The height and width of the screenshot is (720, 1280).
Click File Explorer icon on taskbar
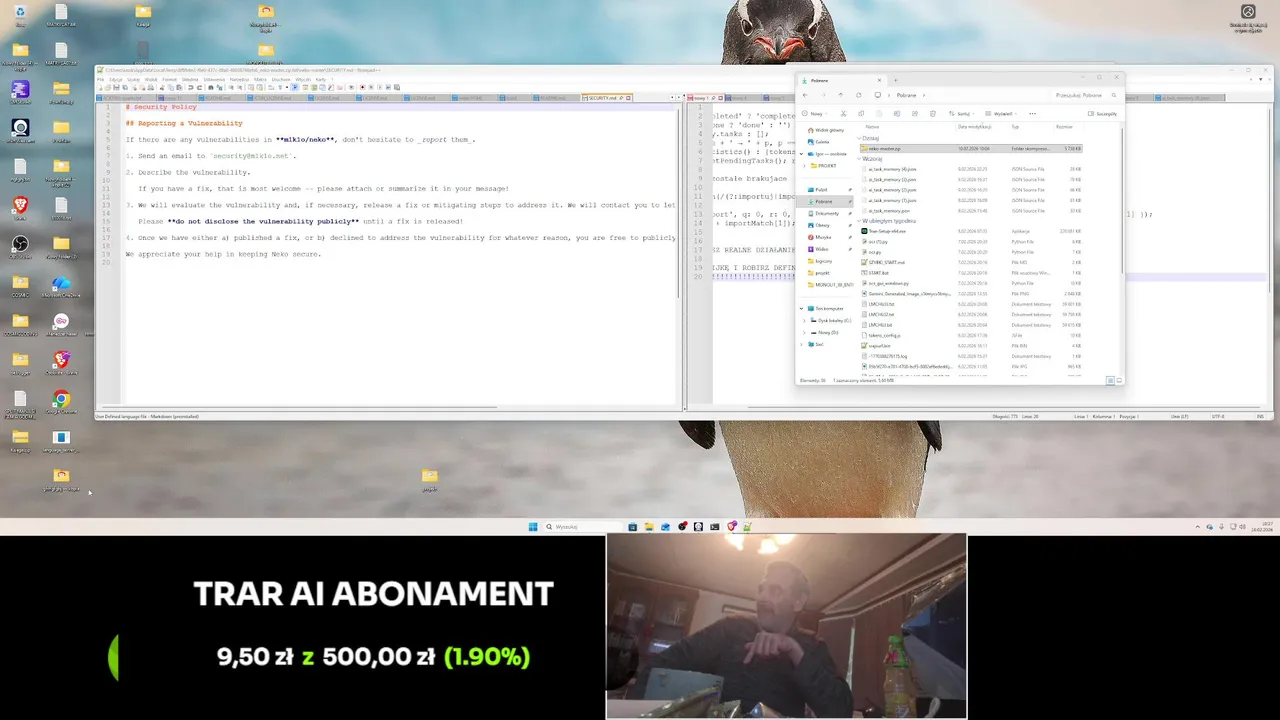[x=648, y=526]
